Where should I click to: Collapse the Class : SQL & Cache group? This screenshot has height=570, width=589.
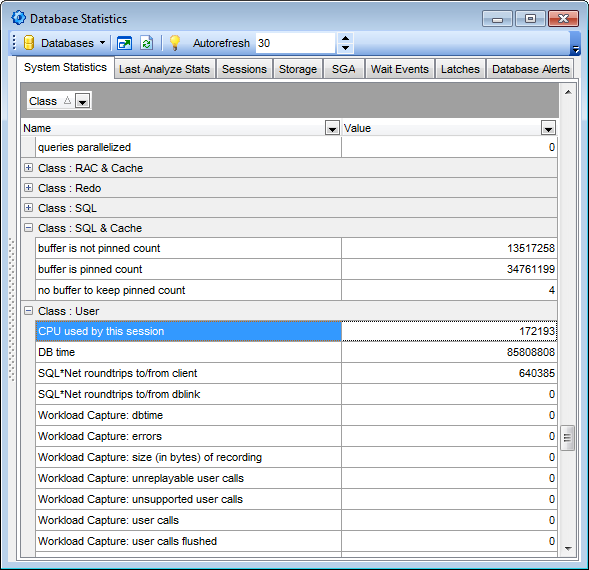coord(29,228)
